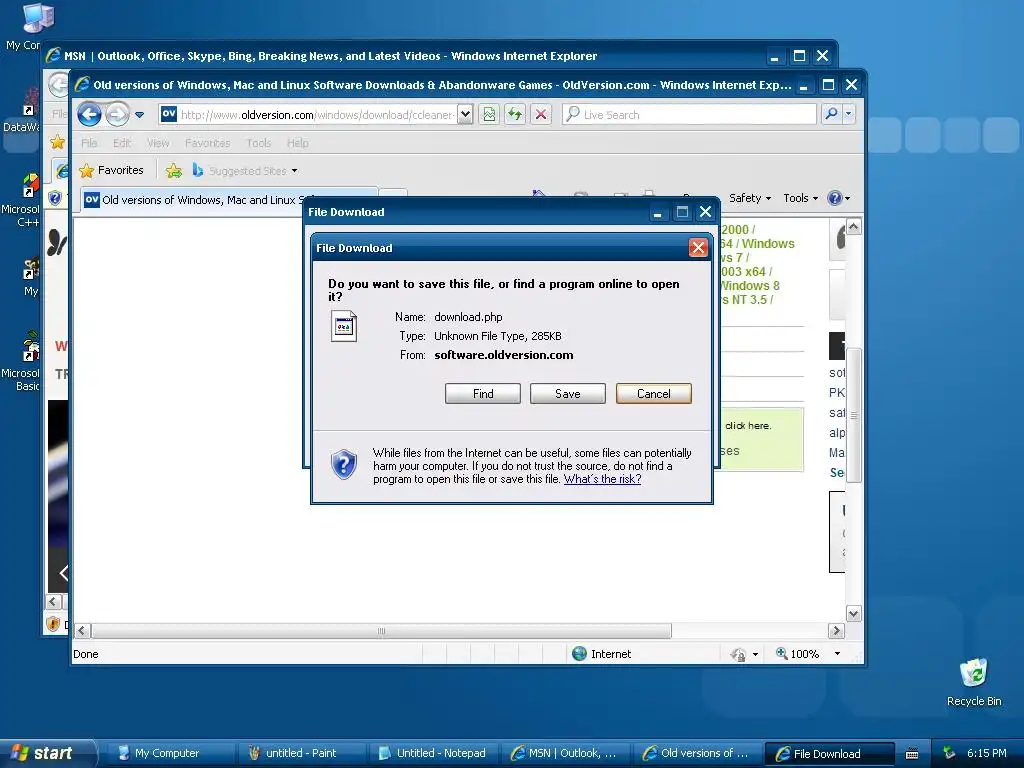
Task: Click software.oldversion.com source text
Action: (504, 355)
